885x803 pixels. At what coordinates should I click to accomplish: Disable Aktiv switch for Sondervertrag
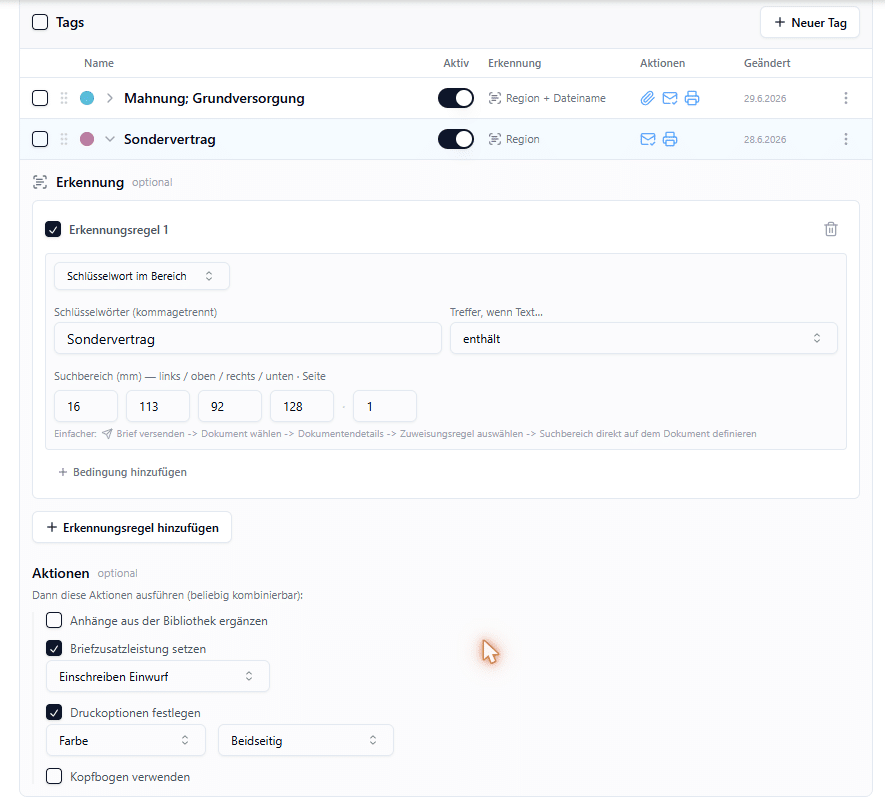pos(456,139)
